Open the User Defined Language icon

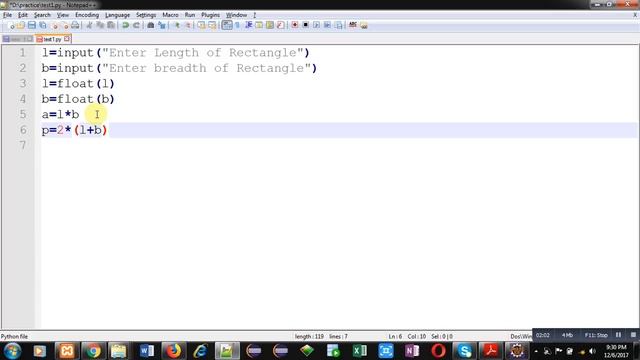(259, 25)
